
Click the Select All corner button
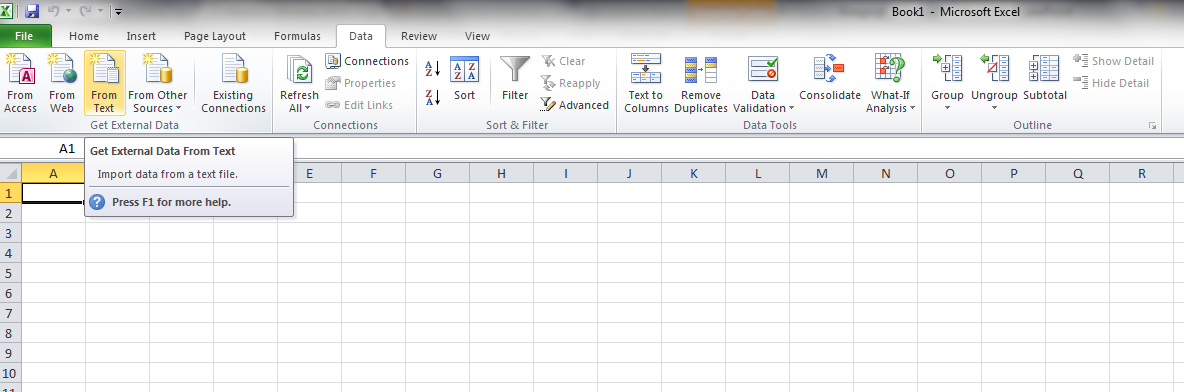[11, 174]
